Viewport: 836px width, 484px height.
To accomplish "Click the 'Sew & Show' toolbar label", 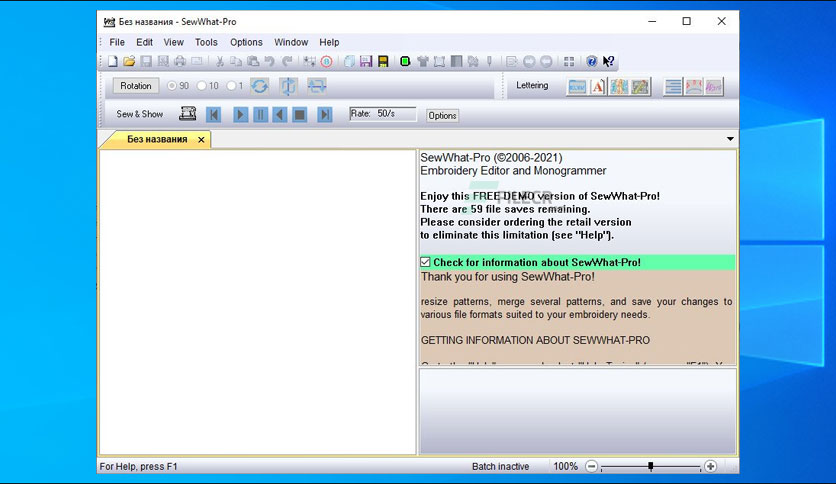I will 140,114.
